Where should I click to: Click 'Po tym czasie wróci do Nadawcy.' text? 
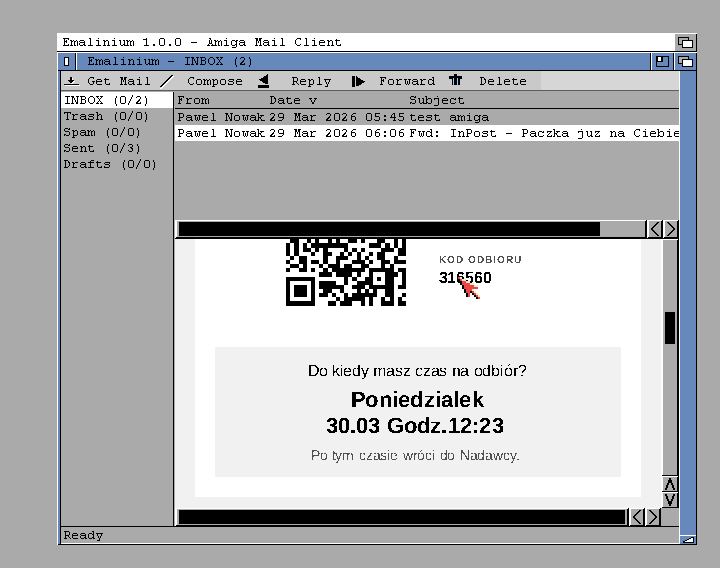(415, 455)
